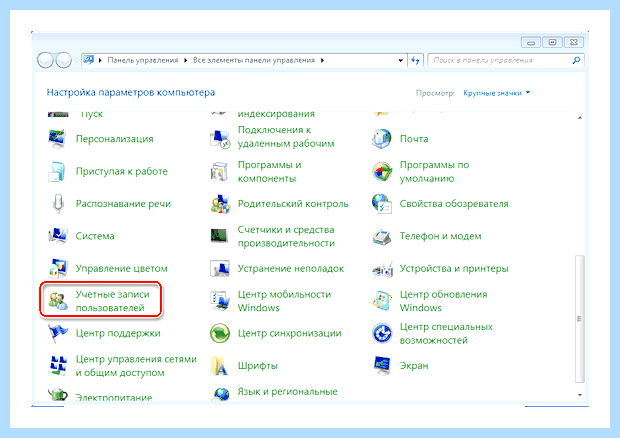Open Центр поддержки flag icon
This screenshot has width=620, height=438.
pos(58,333)
